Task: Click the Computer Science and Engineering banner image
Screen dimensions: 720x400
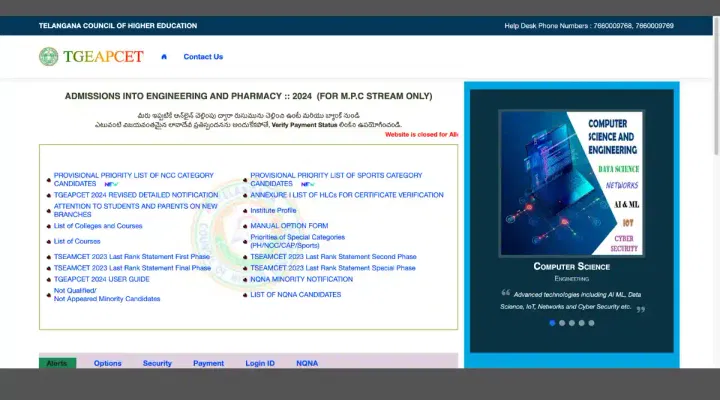Action: 572,183
